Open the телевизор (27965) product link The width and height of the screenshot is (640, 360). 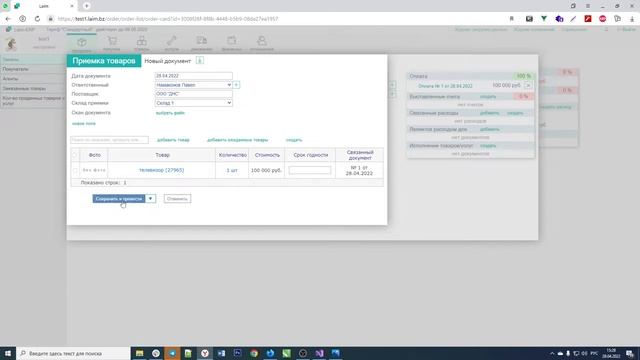tap(162, 170)
